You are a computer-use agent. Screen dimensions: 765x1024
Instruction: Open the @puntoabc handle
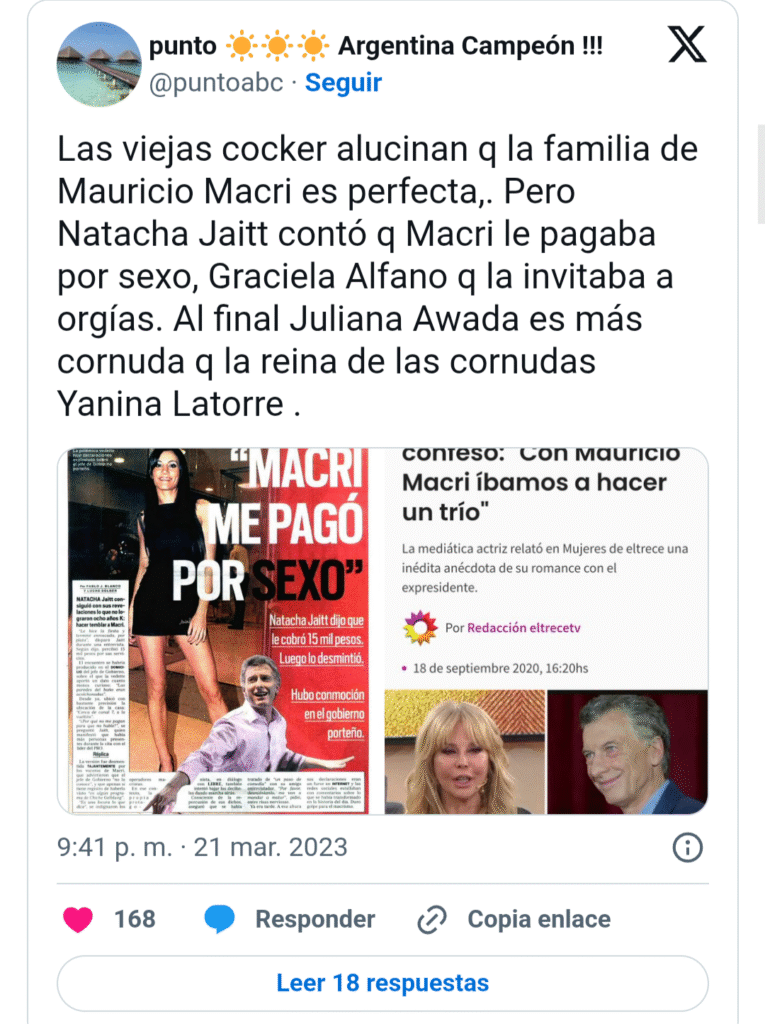(x=216, y=83)
